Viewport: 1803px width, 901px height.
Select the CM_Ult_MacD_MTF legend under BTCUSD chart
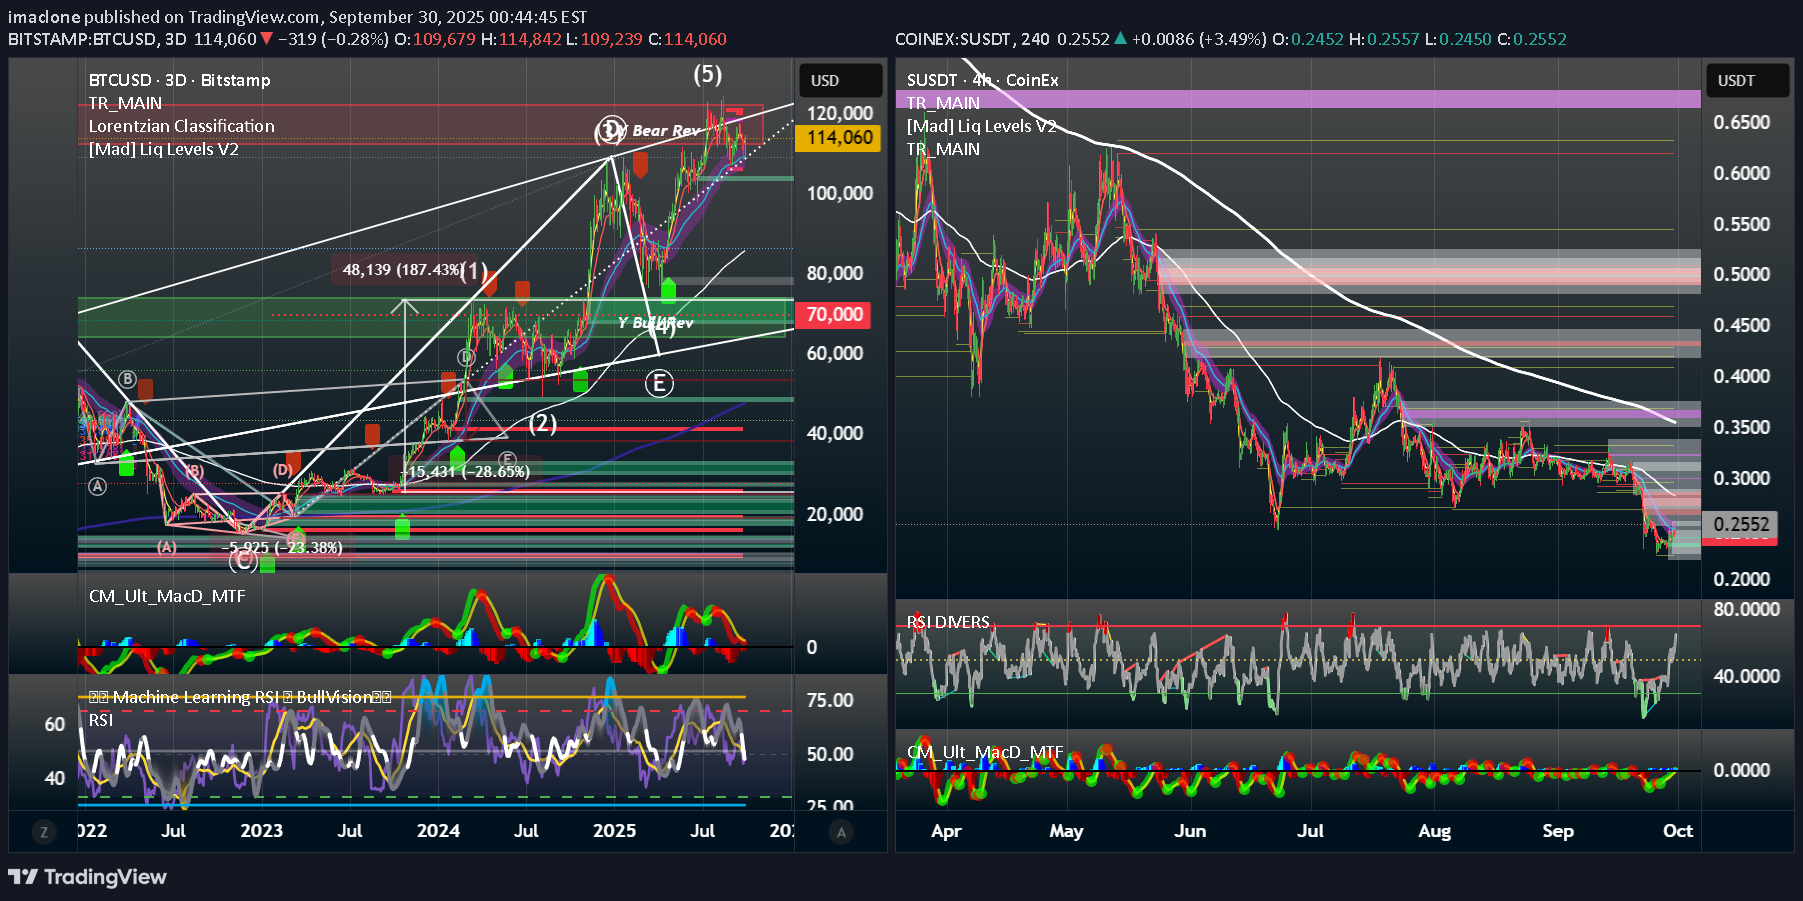click(167, 596)
